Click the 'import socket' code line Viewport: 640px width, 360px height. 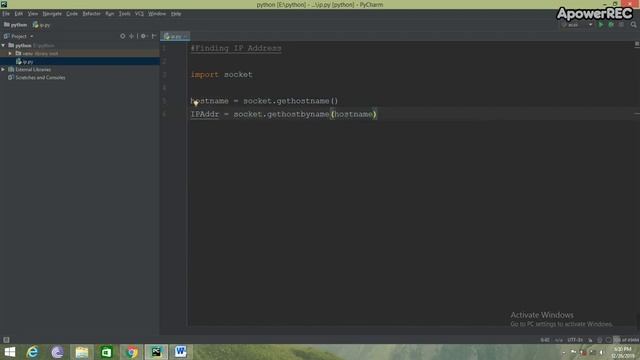pos(222,75)
